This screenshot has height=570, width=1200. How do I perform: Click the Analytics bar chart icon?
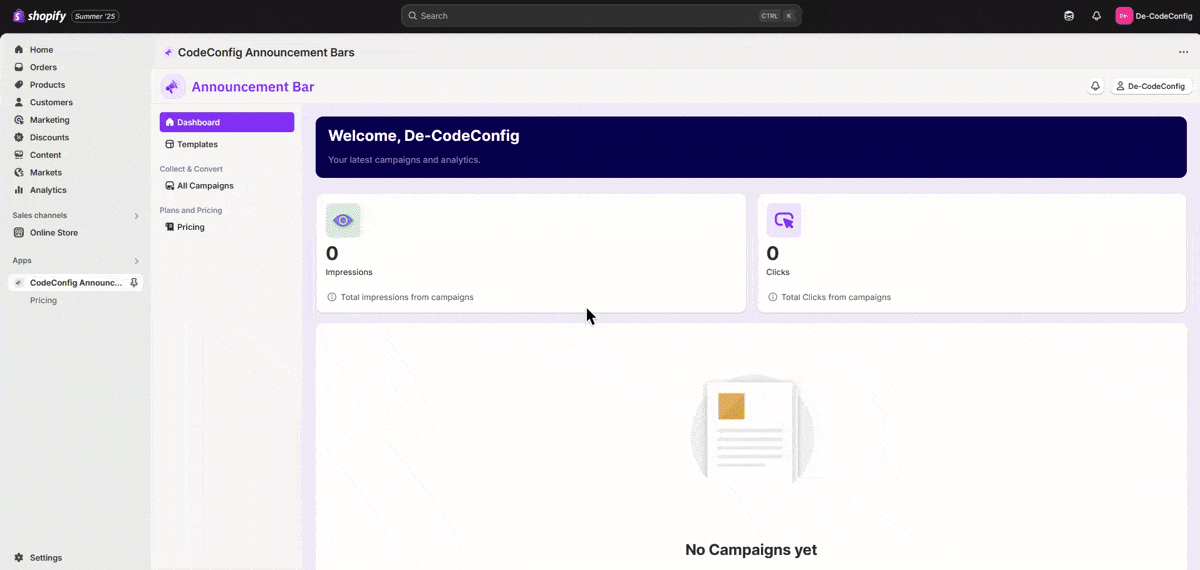[19, 190]
